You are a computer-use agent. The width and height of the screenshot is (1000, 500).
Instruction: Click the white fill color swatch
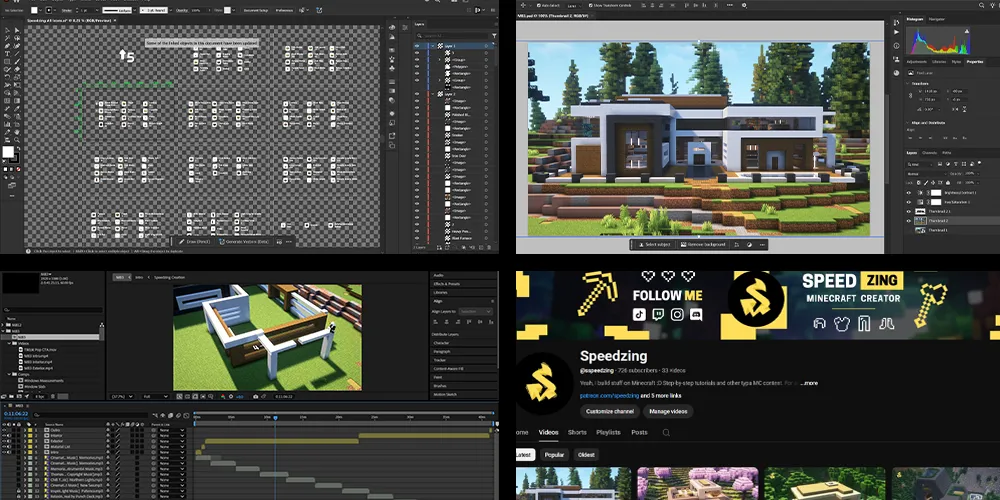8,152
